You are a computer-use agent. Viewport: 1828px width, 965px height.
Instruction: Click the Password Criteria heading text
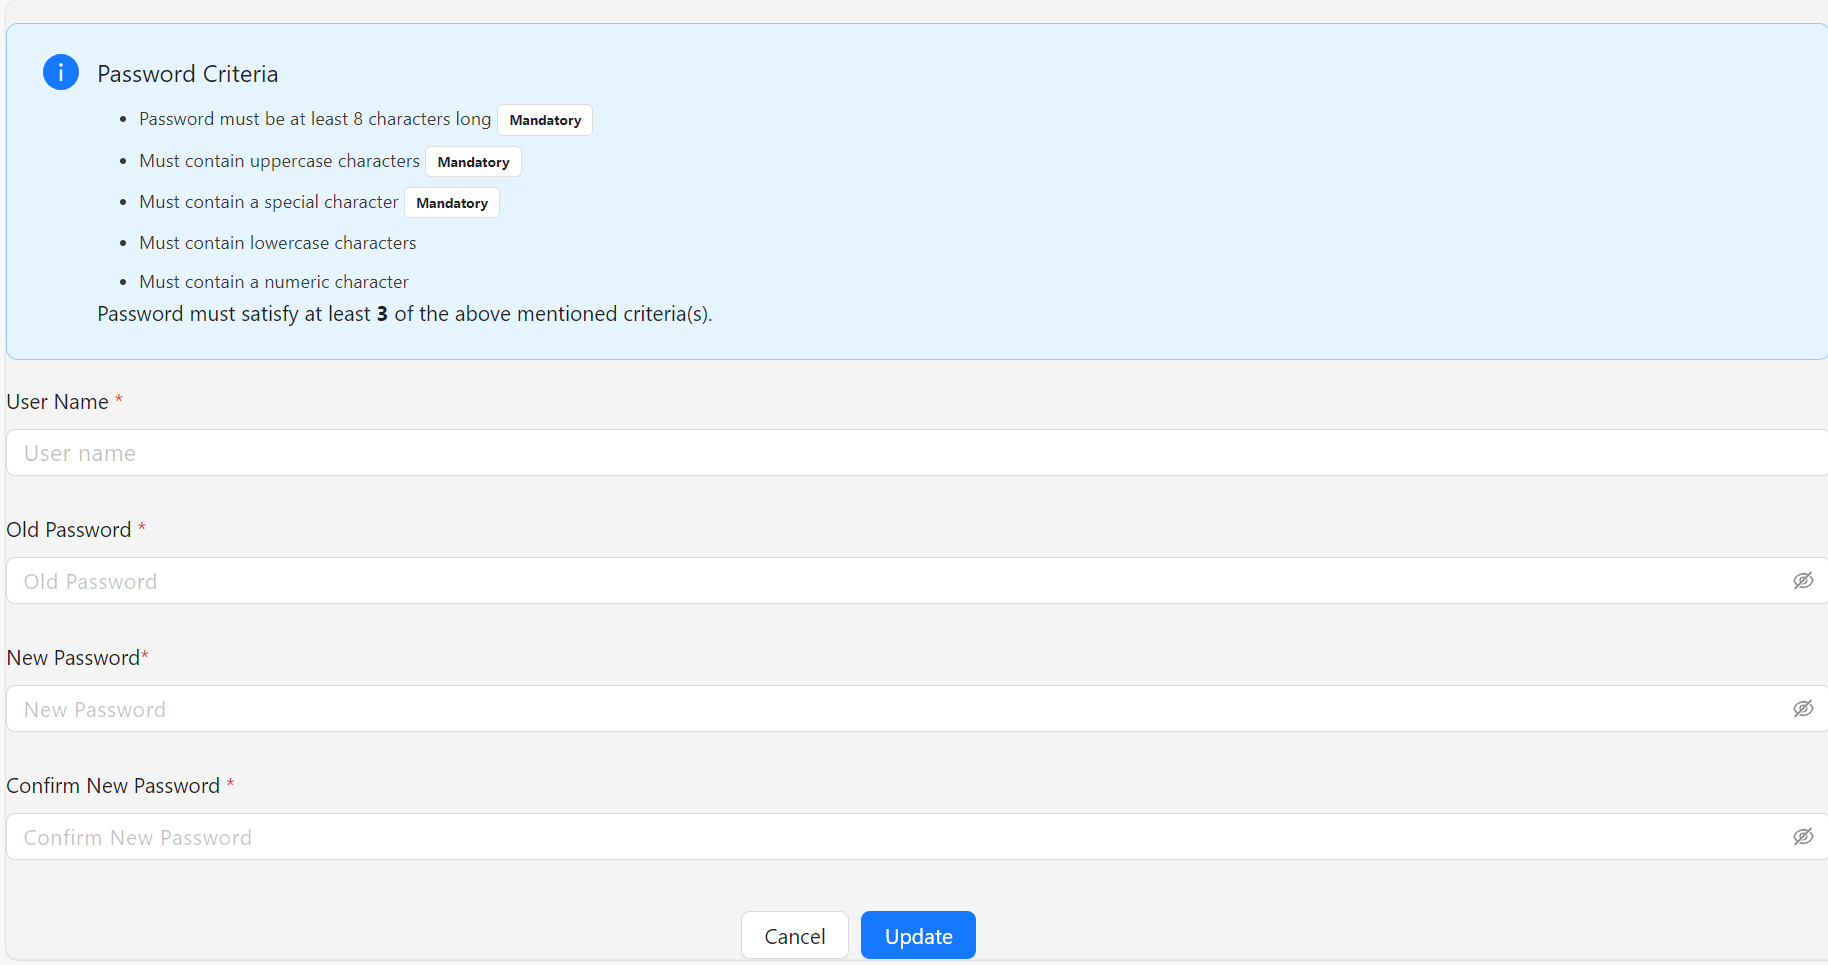pyautogui.click(x=187, y=73)
